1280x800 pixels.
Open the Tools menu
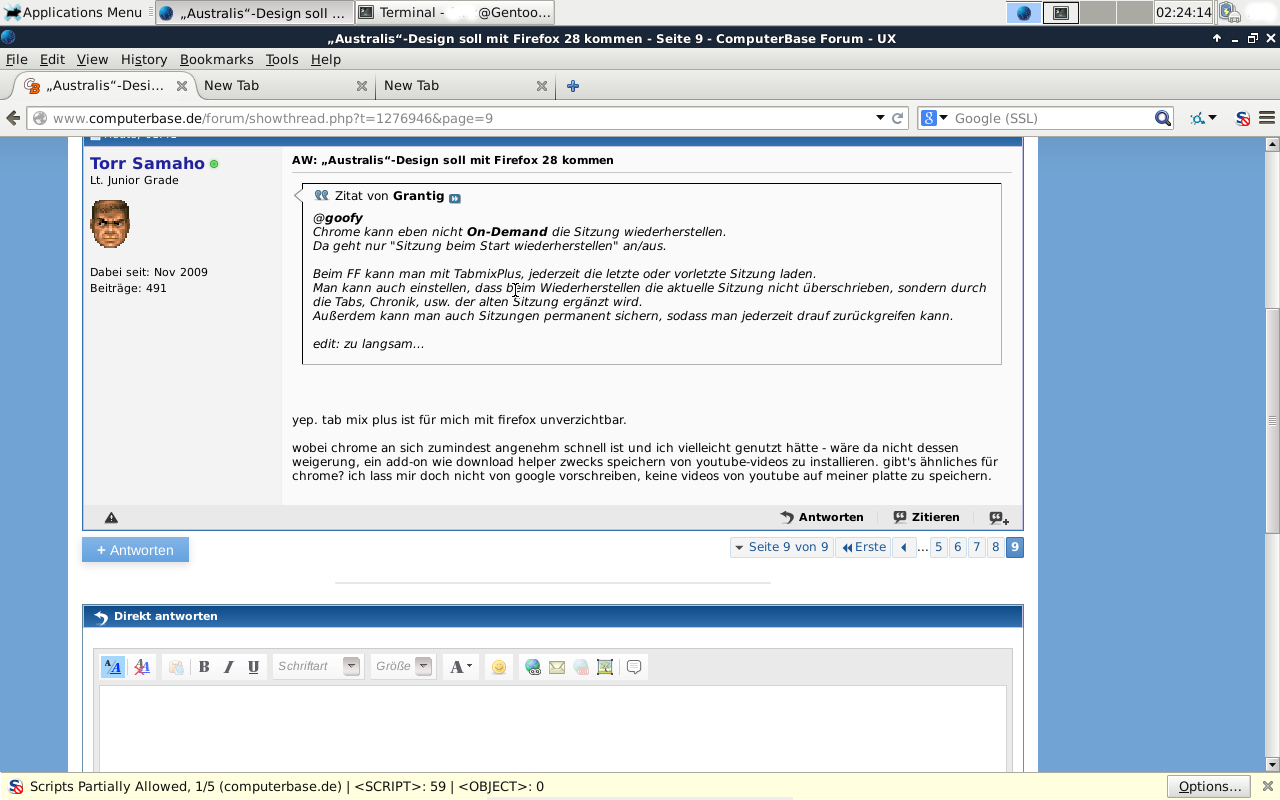[282, 59]
